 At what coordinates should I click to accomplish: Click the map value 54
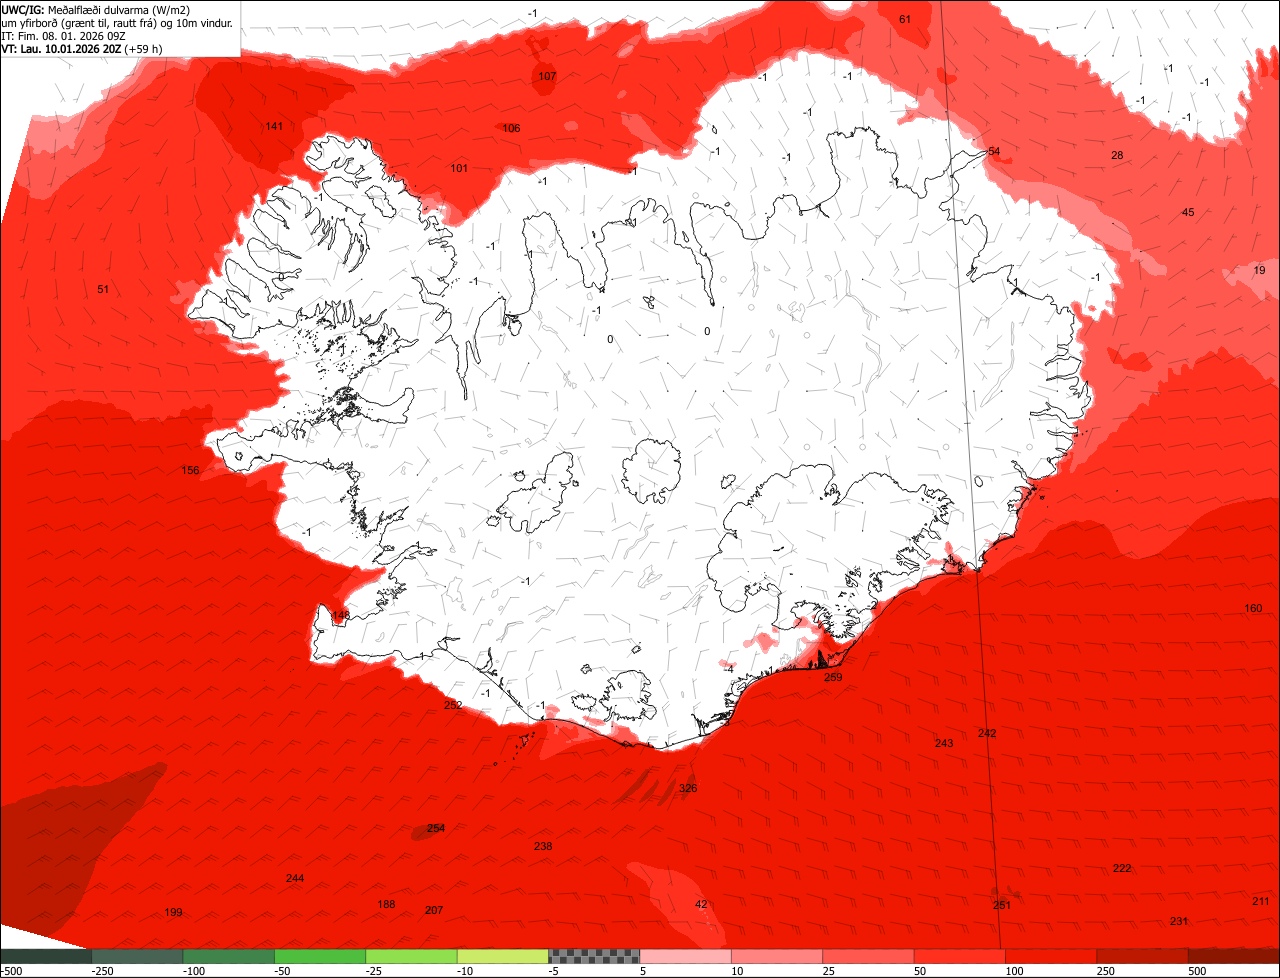(x=993, y=151)
